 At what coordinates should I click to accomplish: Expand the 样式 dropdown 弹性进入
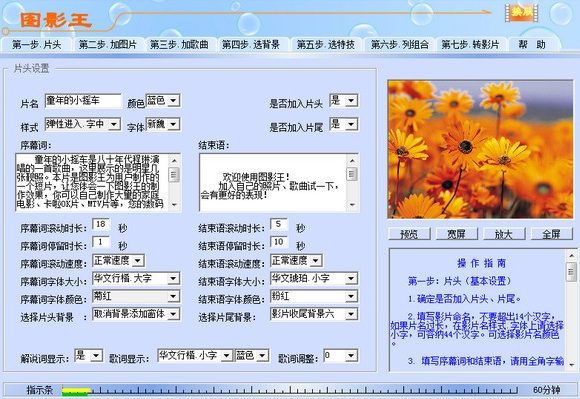pos(83,124)
